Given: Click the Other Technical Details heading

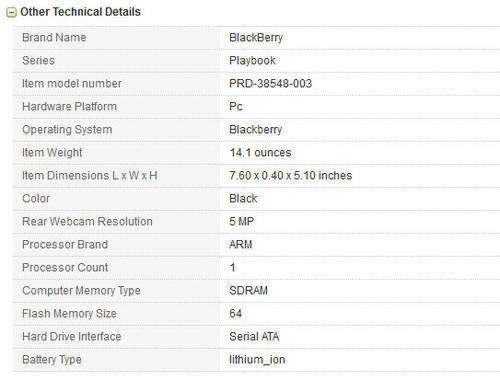Looking at the screenshot, I should (80, 12).
